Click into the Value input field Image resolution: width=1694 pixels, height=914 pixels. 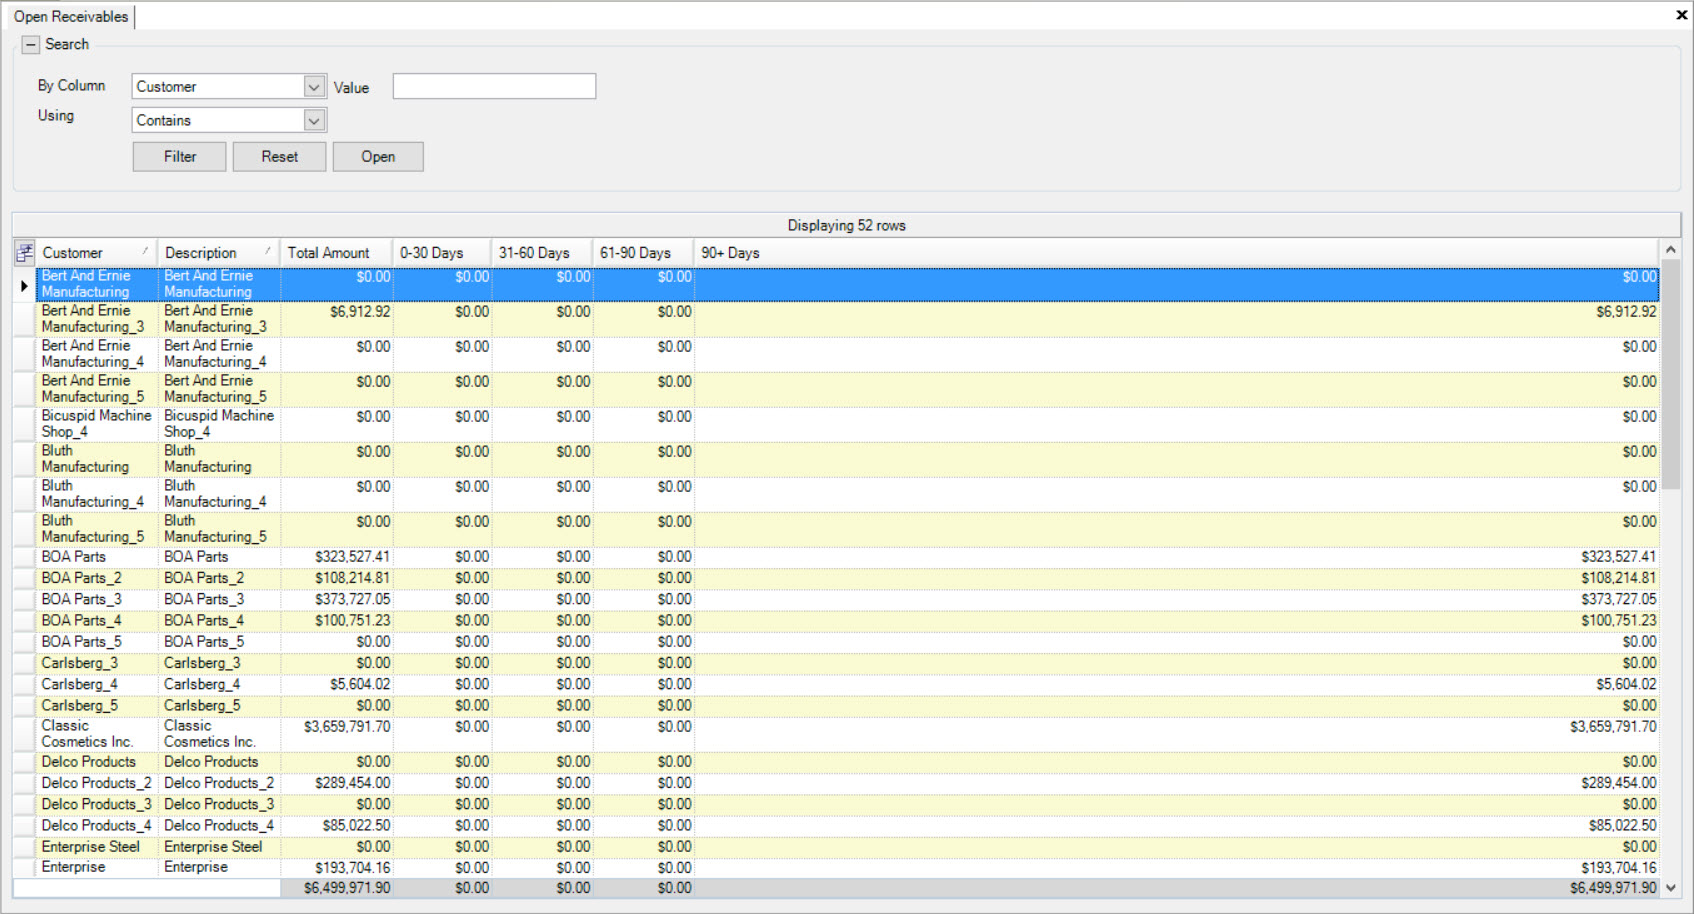click(x=494, y=87)
